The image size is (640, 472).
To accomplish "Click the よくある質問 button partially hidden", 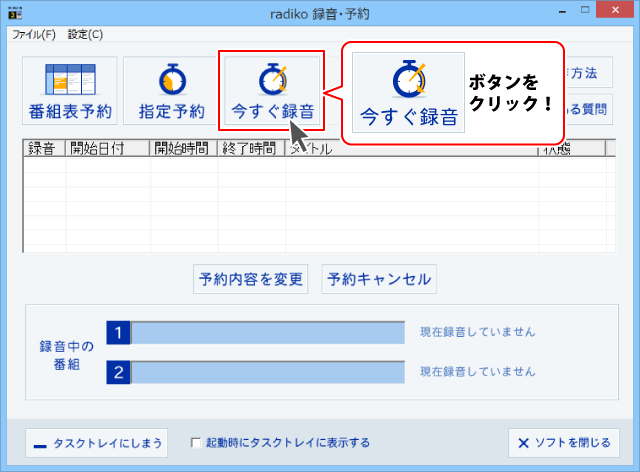I will tap(588, 109).
